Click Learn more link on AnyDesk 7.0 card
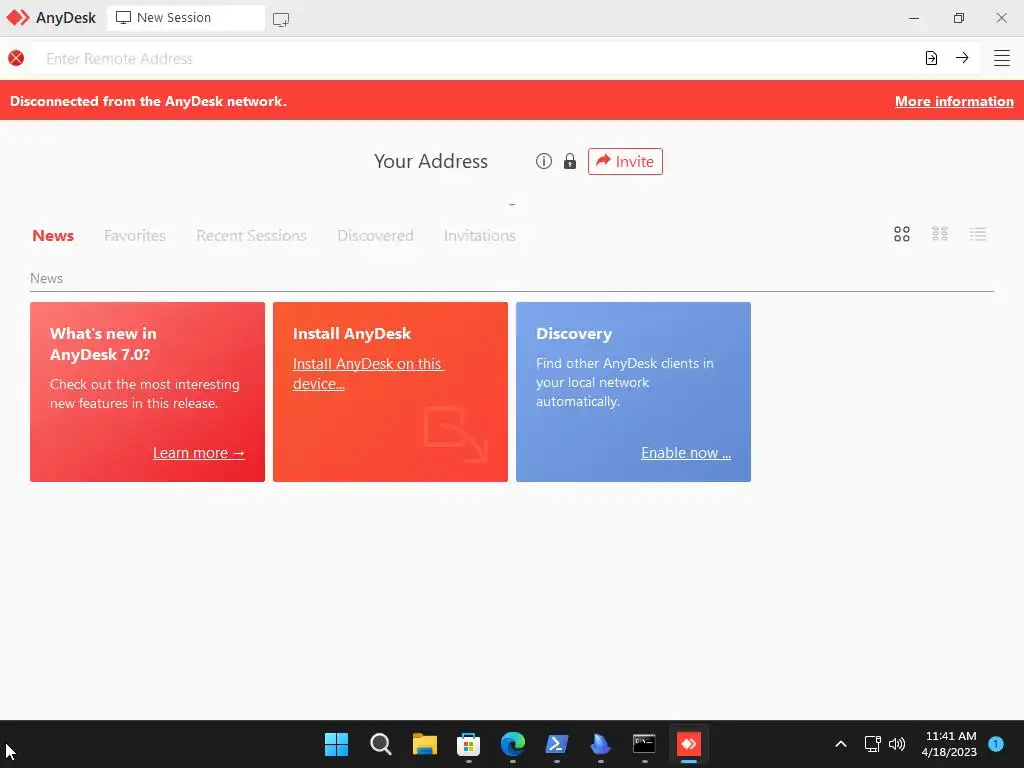This screenshot has width=1024, height=768. pyautogui.click(x=199, y=453)
